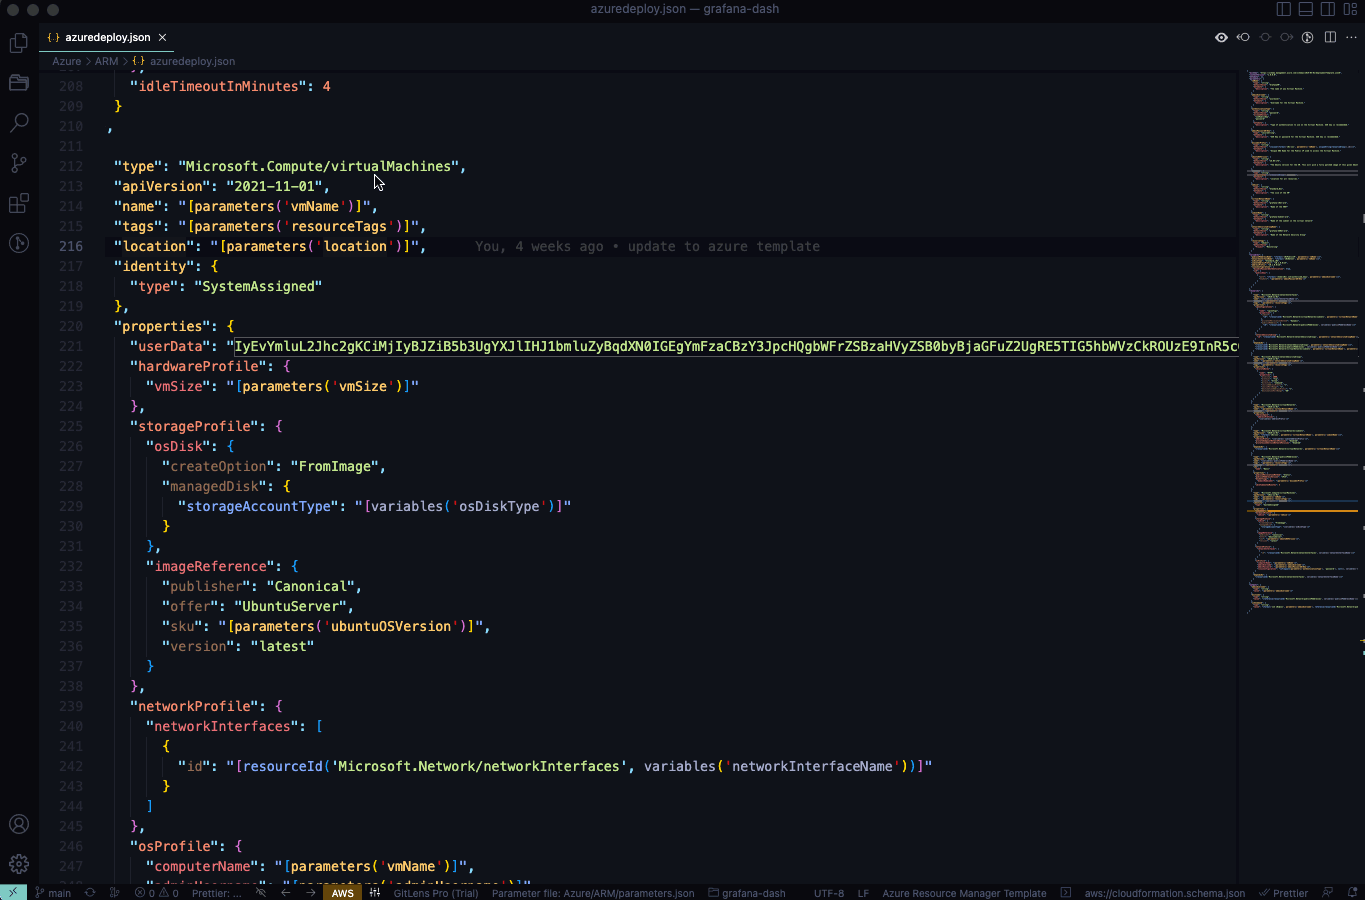Open the notifications bell
The height and width of the screenshot is (900, 1365).
(x=1352, y=892)
